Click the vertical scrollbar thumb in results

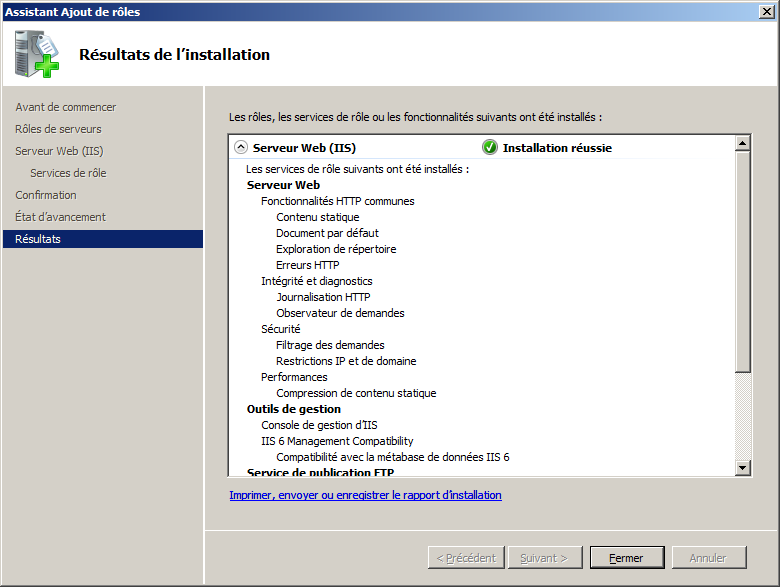[x=742, y=262]
